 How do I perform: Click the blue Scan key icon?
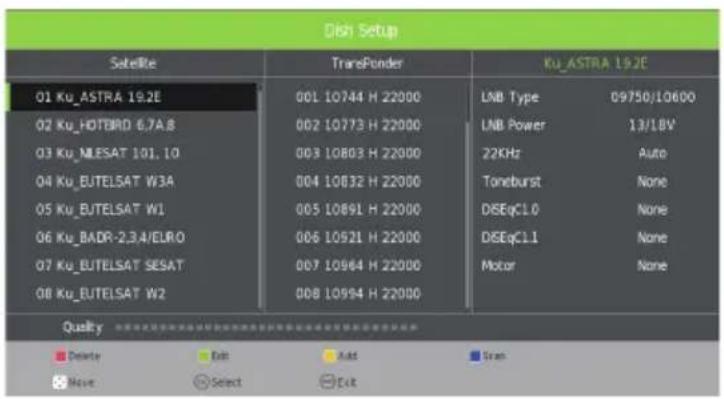[475, 356]
